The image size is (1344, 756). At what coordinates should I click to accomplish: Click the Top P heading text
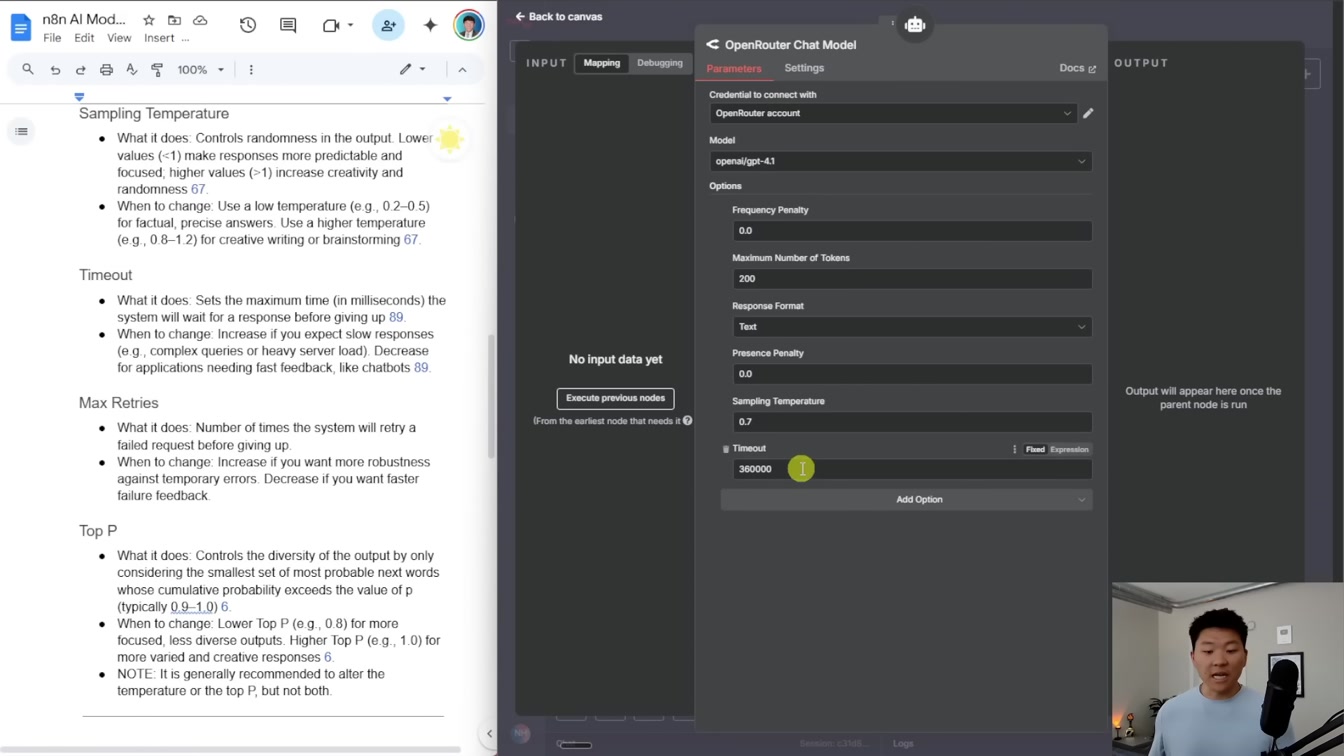click(x=98, y=531)
